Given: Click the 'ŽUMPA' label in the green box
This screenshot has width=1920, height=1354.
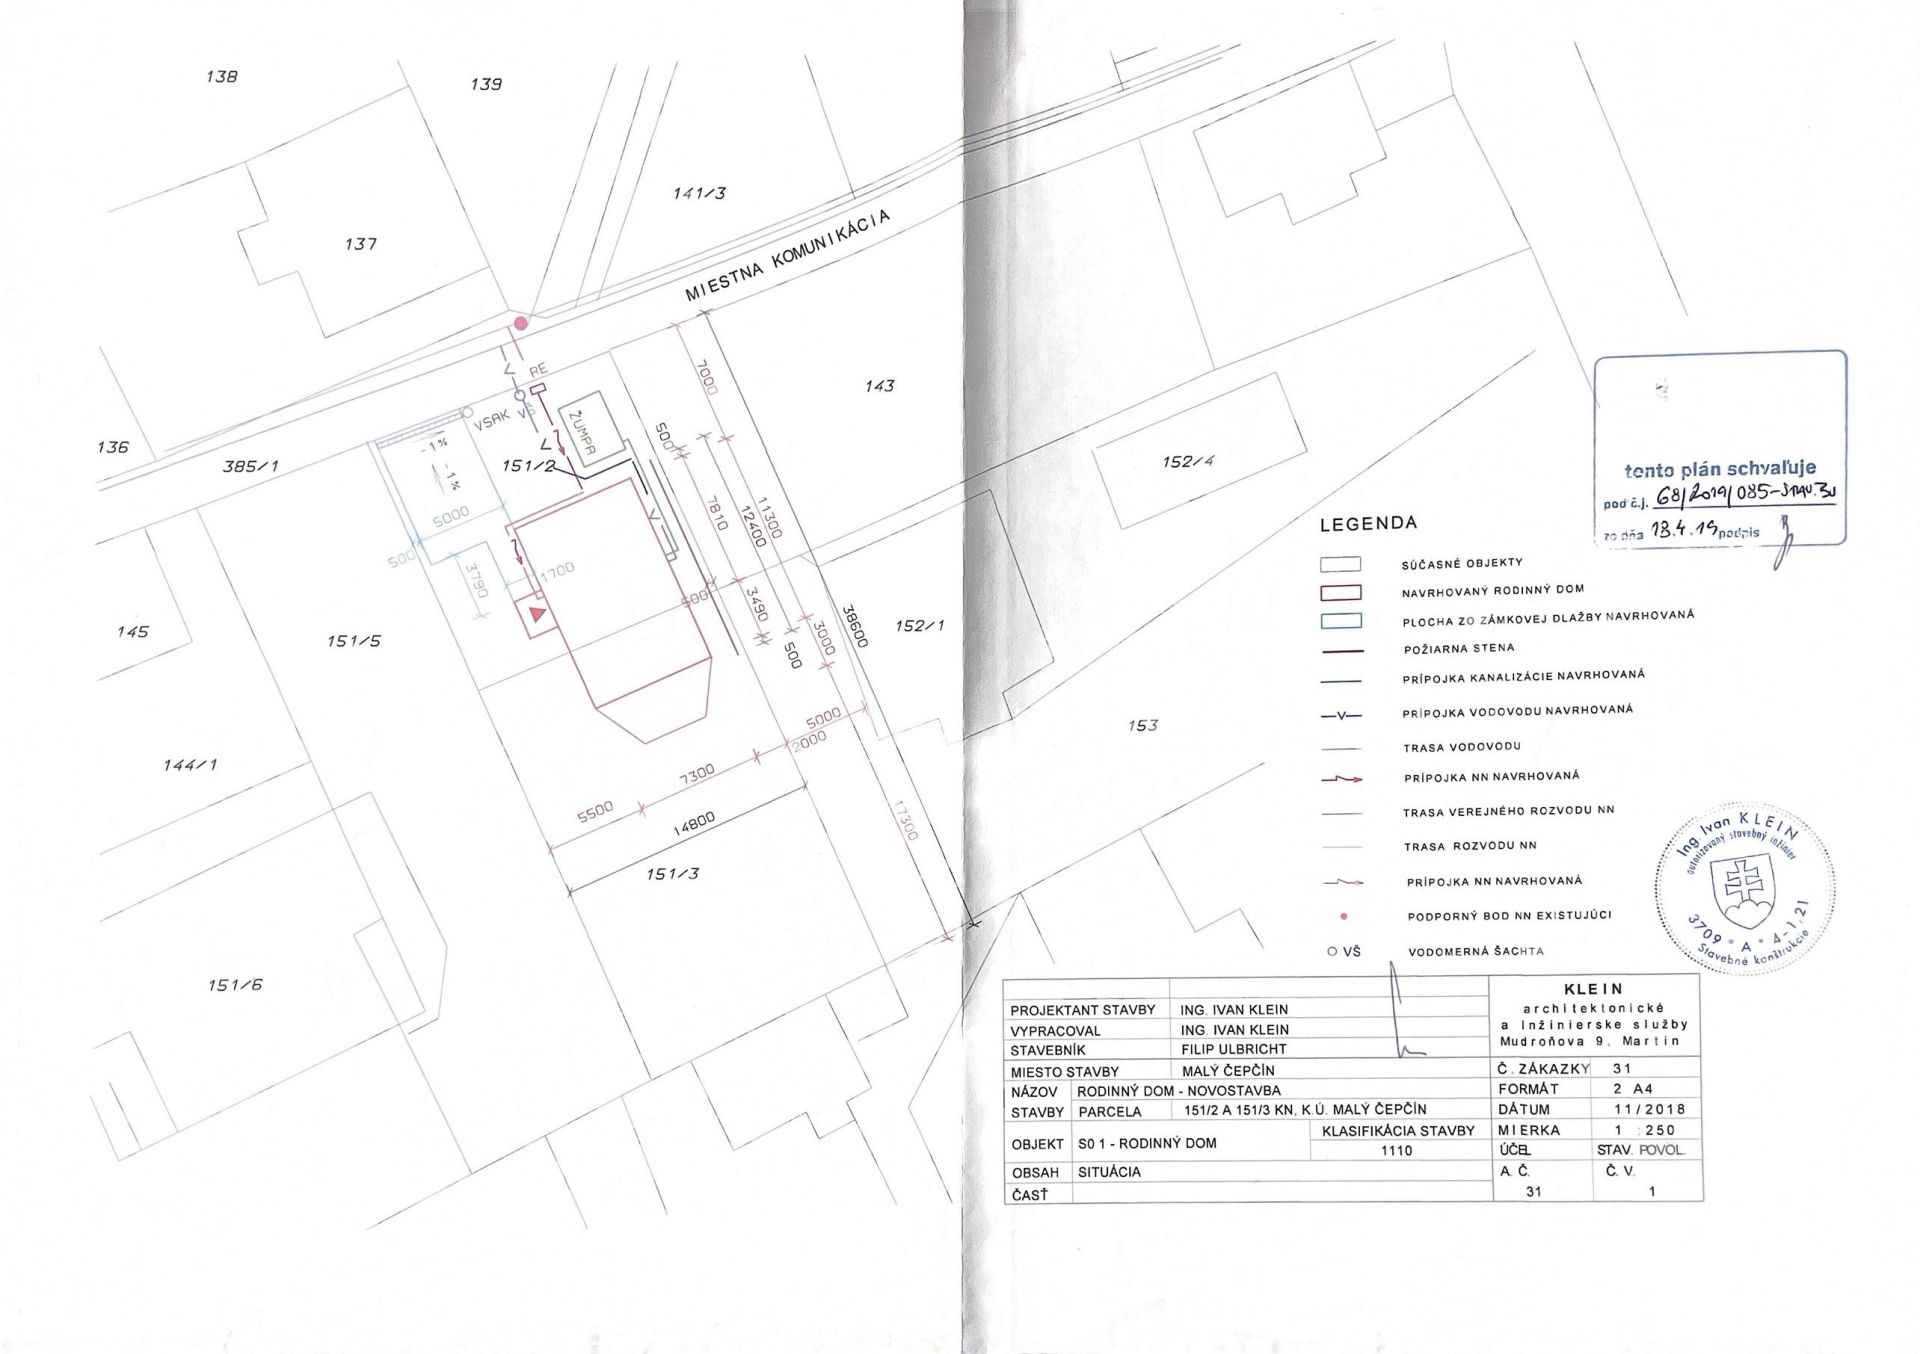Looking at the screenshot, I should click(x=581, y=431).
